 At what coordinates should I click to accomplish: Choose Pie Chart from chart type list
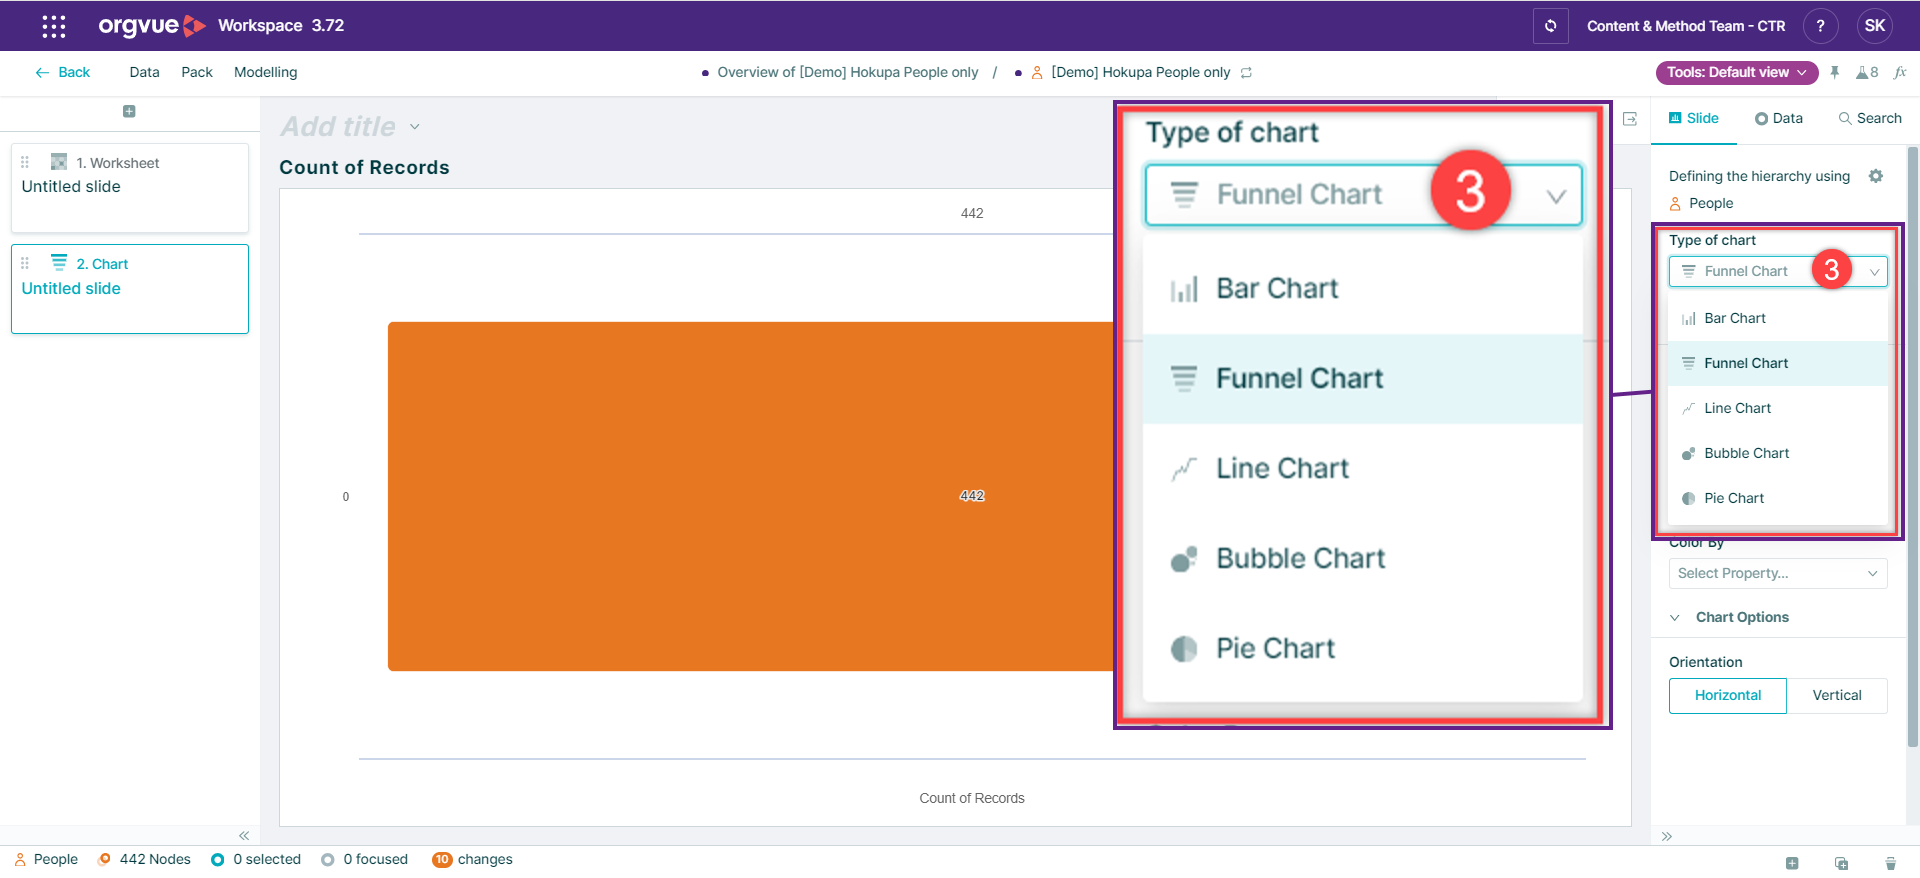click(1778, 498)
